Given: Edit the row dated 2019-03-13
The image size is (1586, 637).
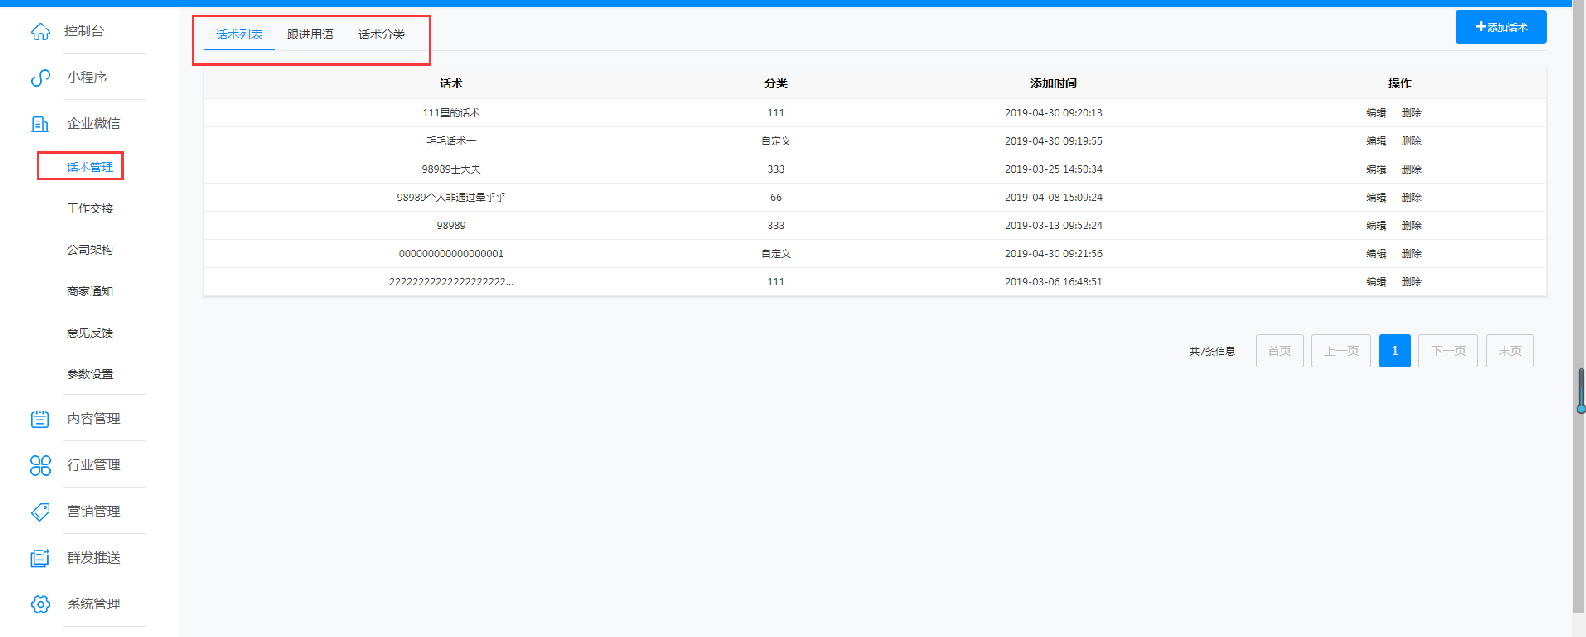Looking at the screenshot, I should click(x=1376, y=226).
